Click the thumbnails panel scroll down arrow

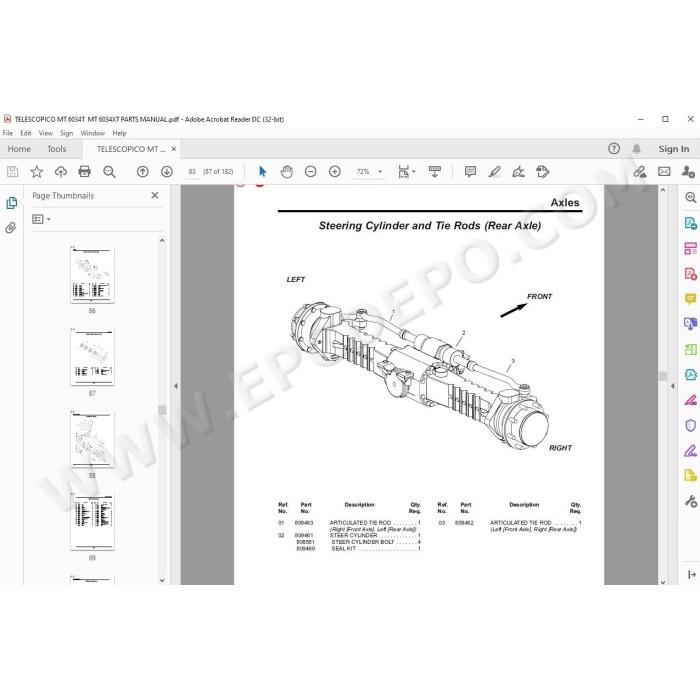pyautogui.click(x=162, y=580)
